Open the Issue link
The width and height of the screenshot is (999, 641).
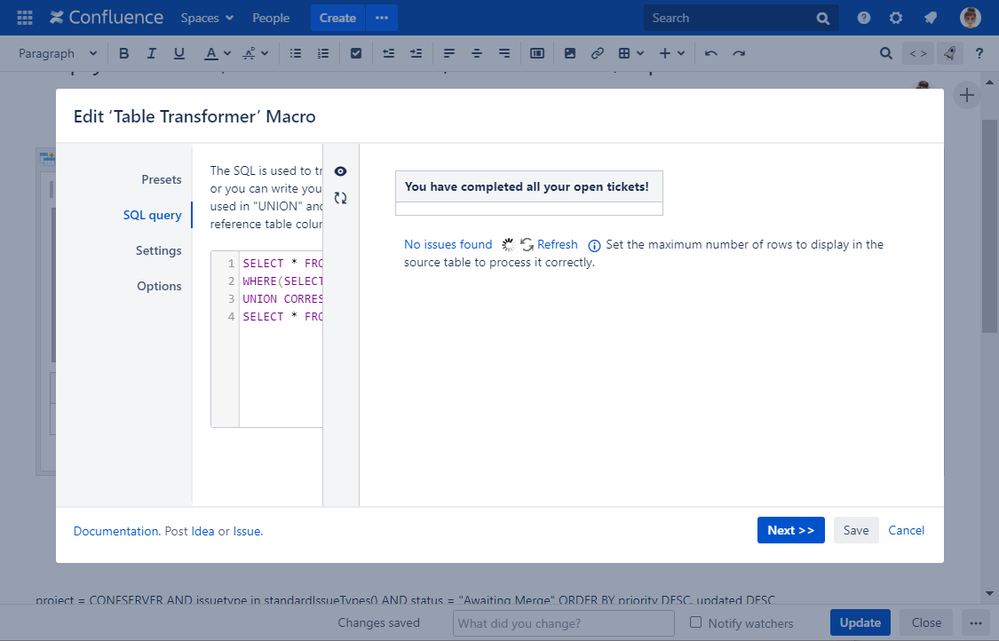point(247,531)
